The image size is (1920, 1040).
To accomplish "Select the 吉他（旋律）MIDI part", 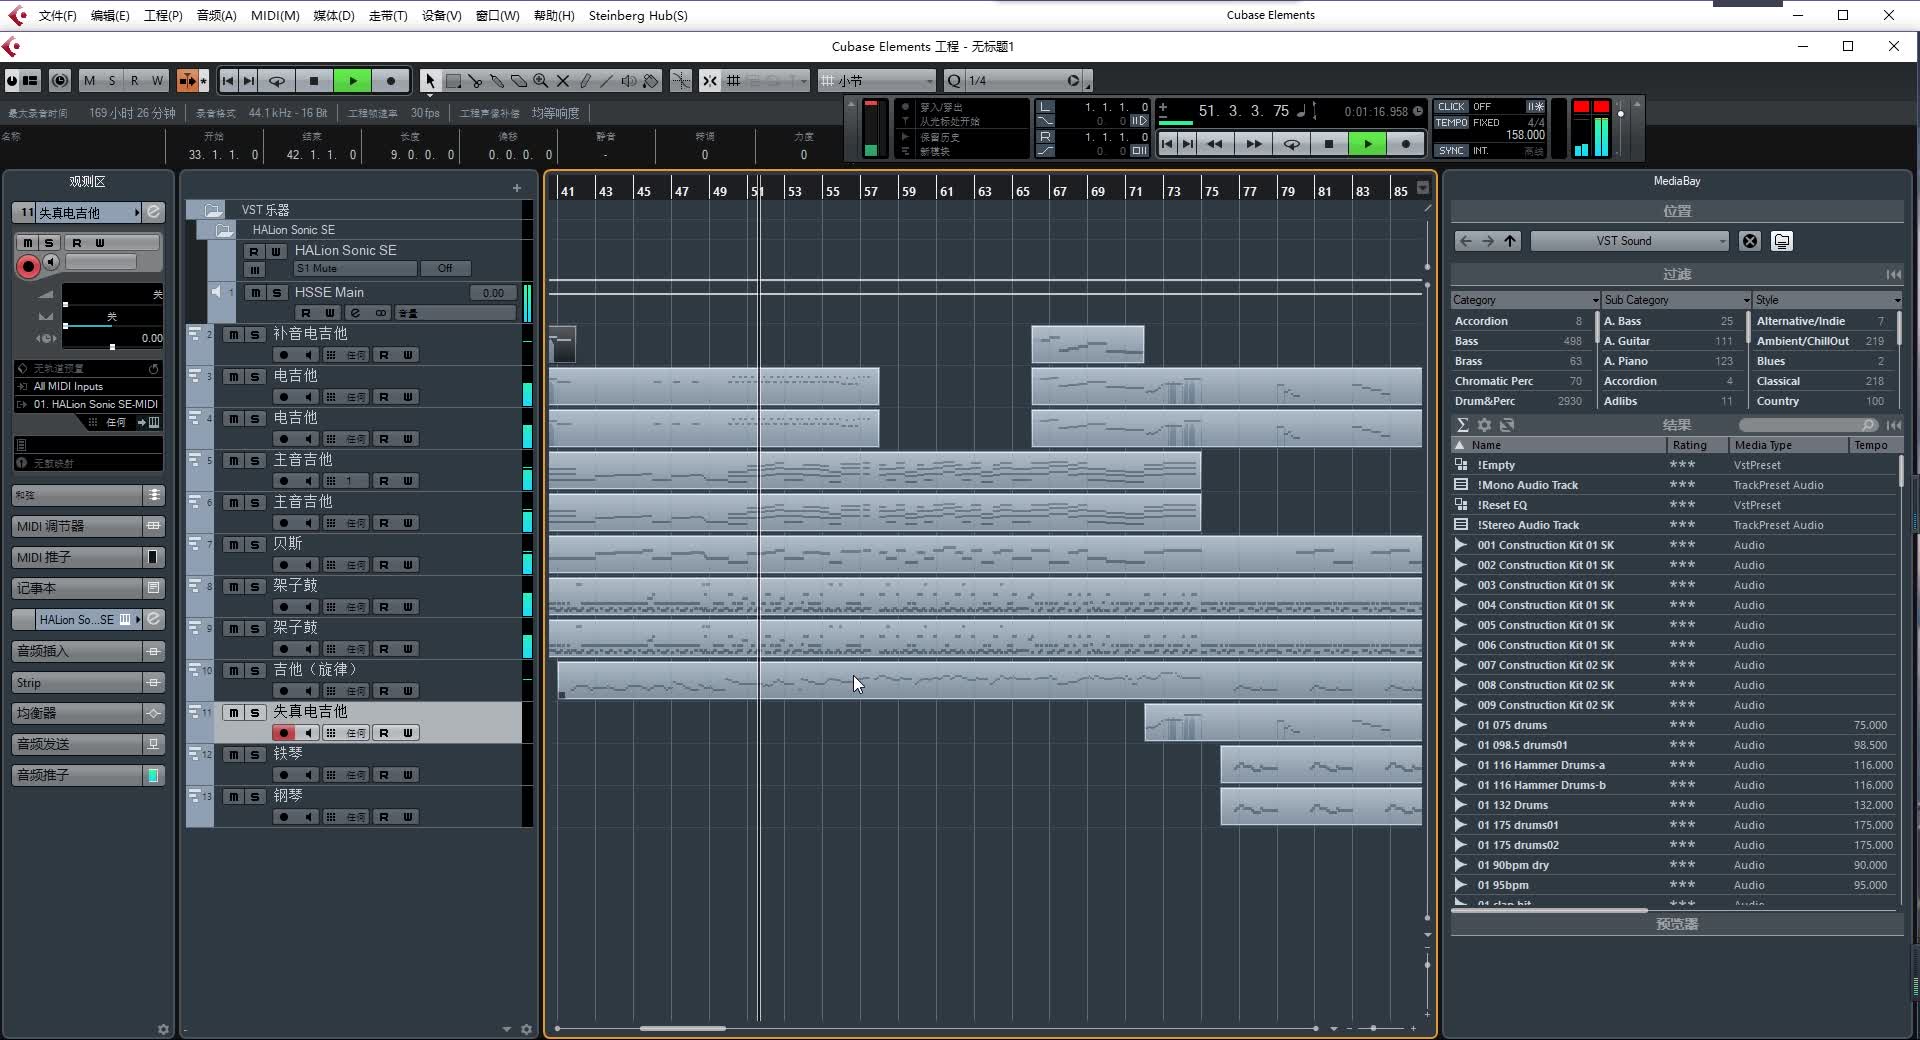I will (989, 681).
